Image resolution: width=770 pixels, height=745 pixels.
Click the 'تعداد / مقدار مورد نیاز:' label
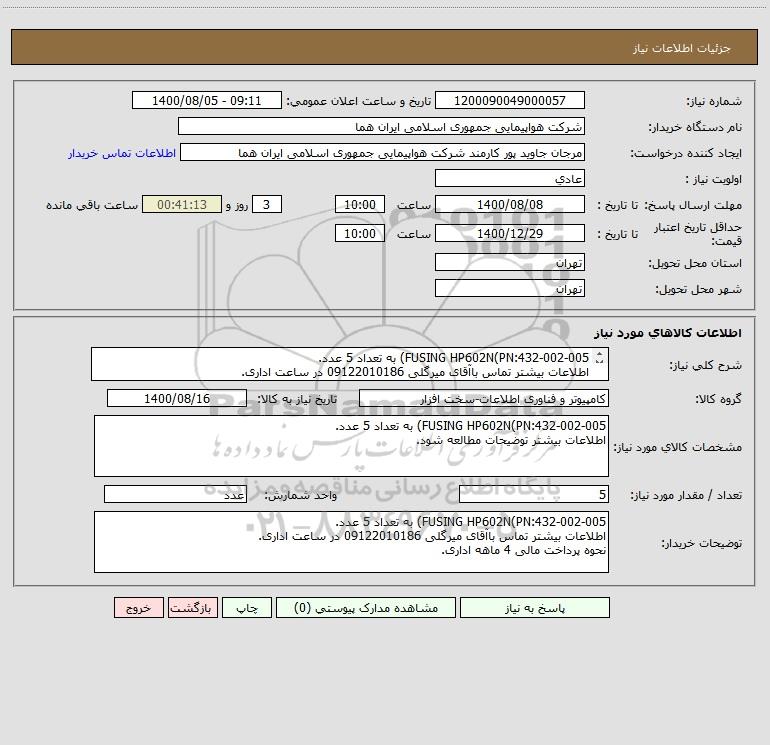tap(686, 495)
